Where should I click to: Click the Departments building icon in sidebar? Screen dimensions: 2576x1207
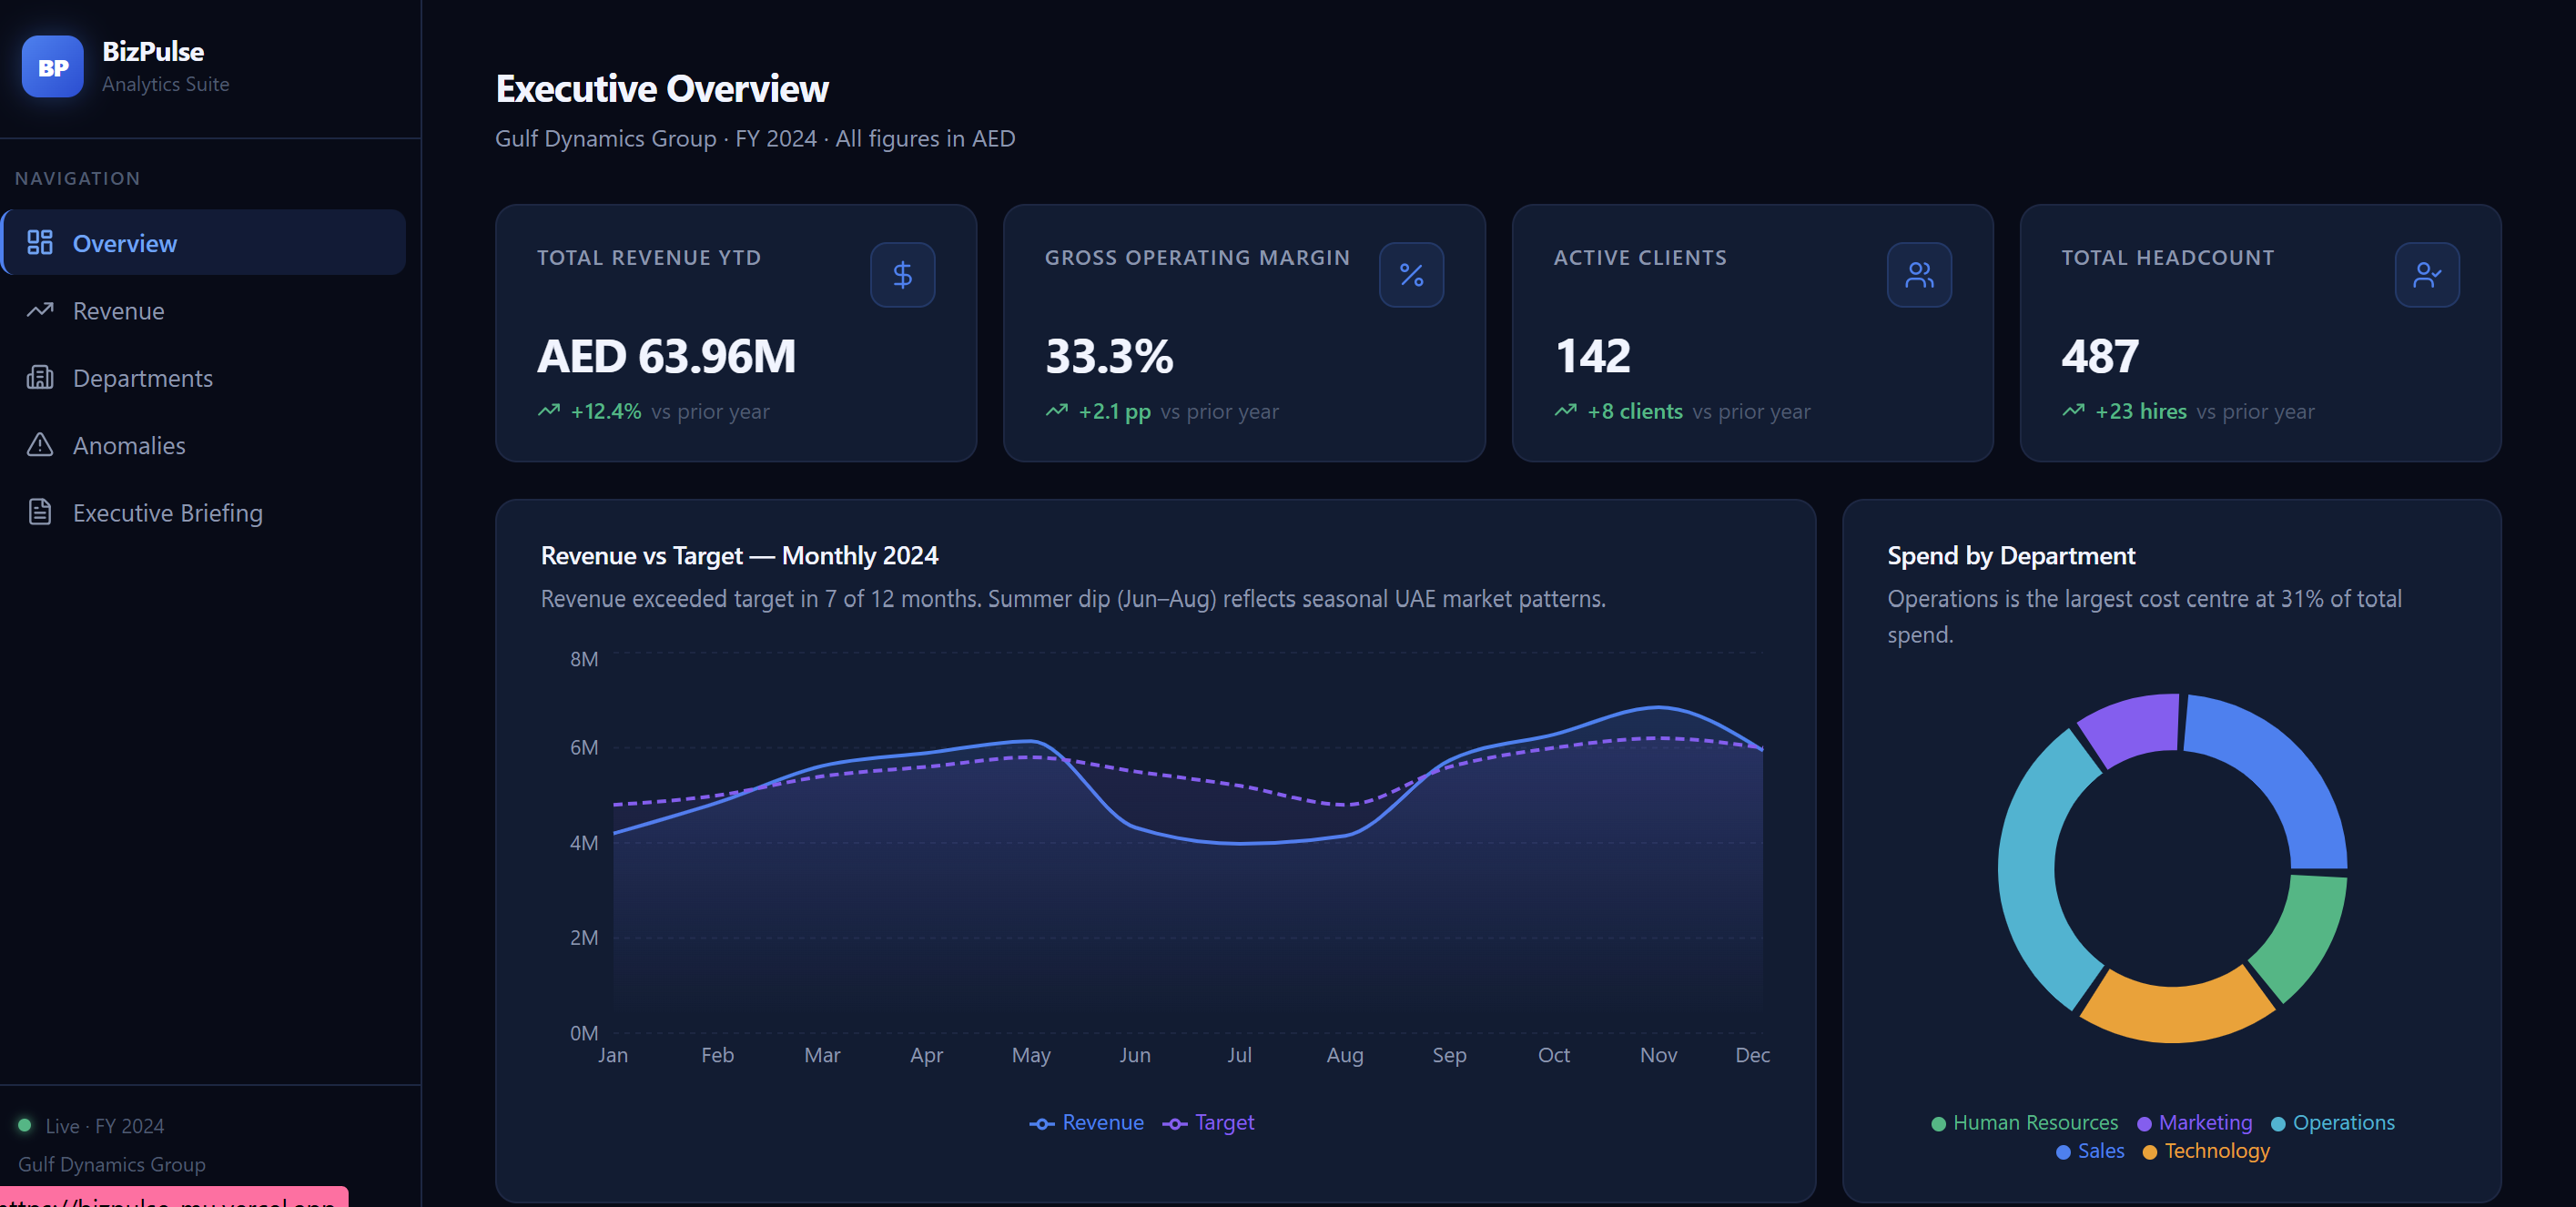[x=40, y=378]
